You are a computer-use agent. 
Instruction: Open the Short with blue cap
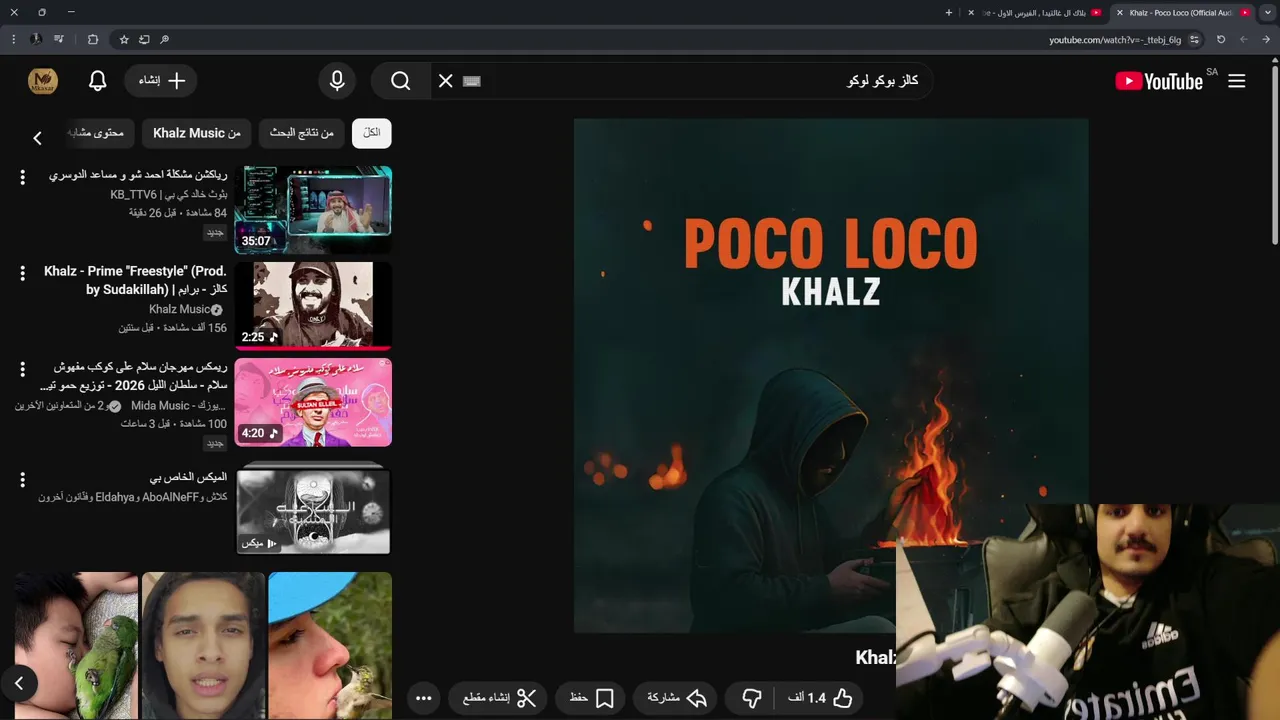tap(330, 645)
